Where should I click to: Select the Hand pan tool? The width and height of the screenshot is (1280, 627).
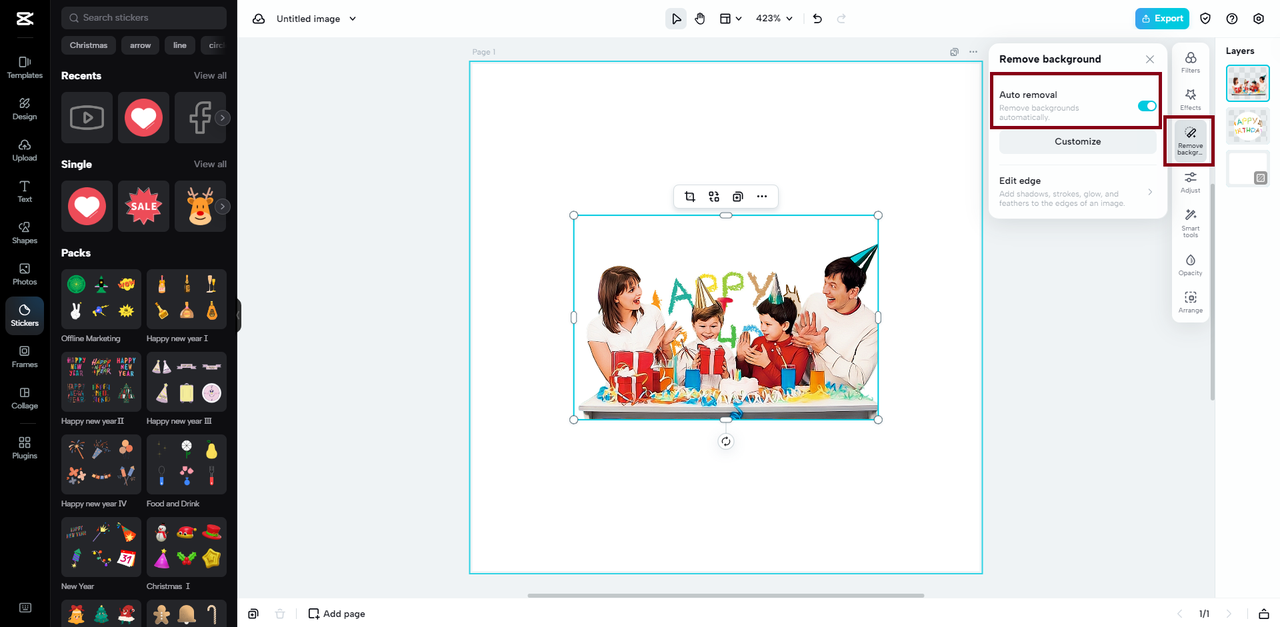[x=700, y=18]
